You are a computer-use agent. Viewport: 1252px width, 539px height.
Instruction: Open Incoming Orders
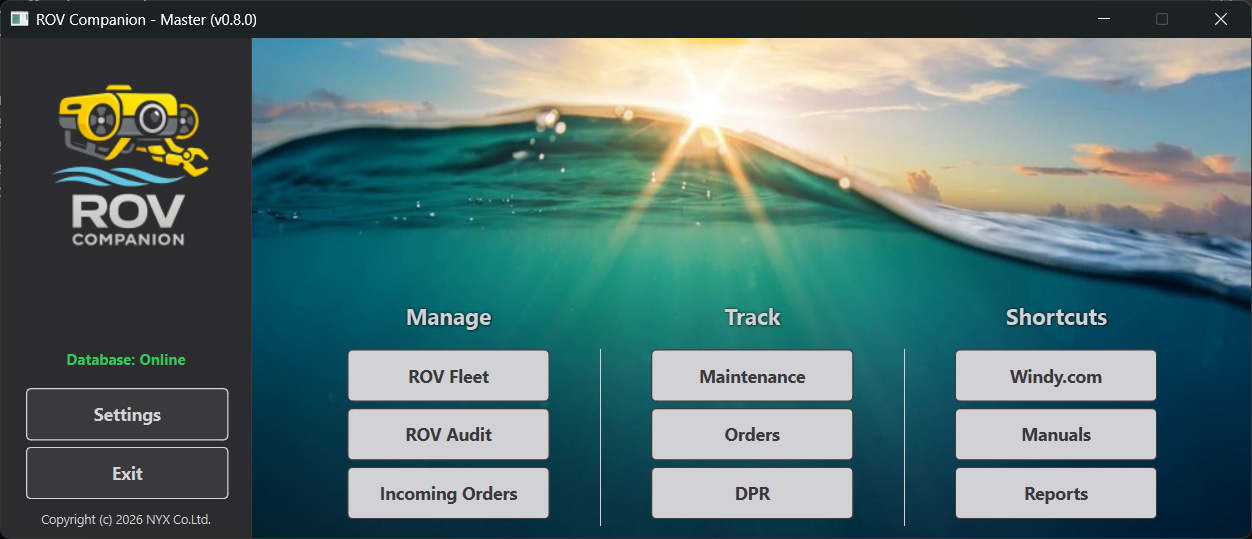(448, 493)
